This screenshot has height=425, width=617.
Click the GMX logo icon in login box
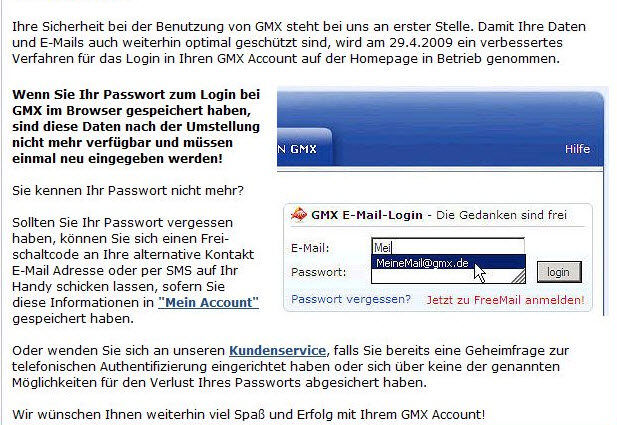click(298, 214)
